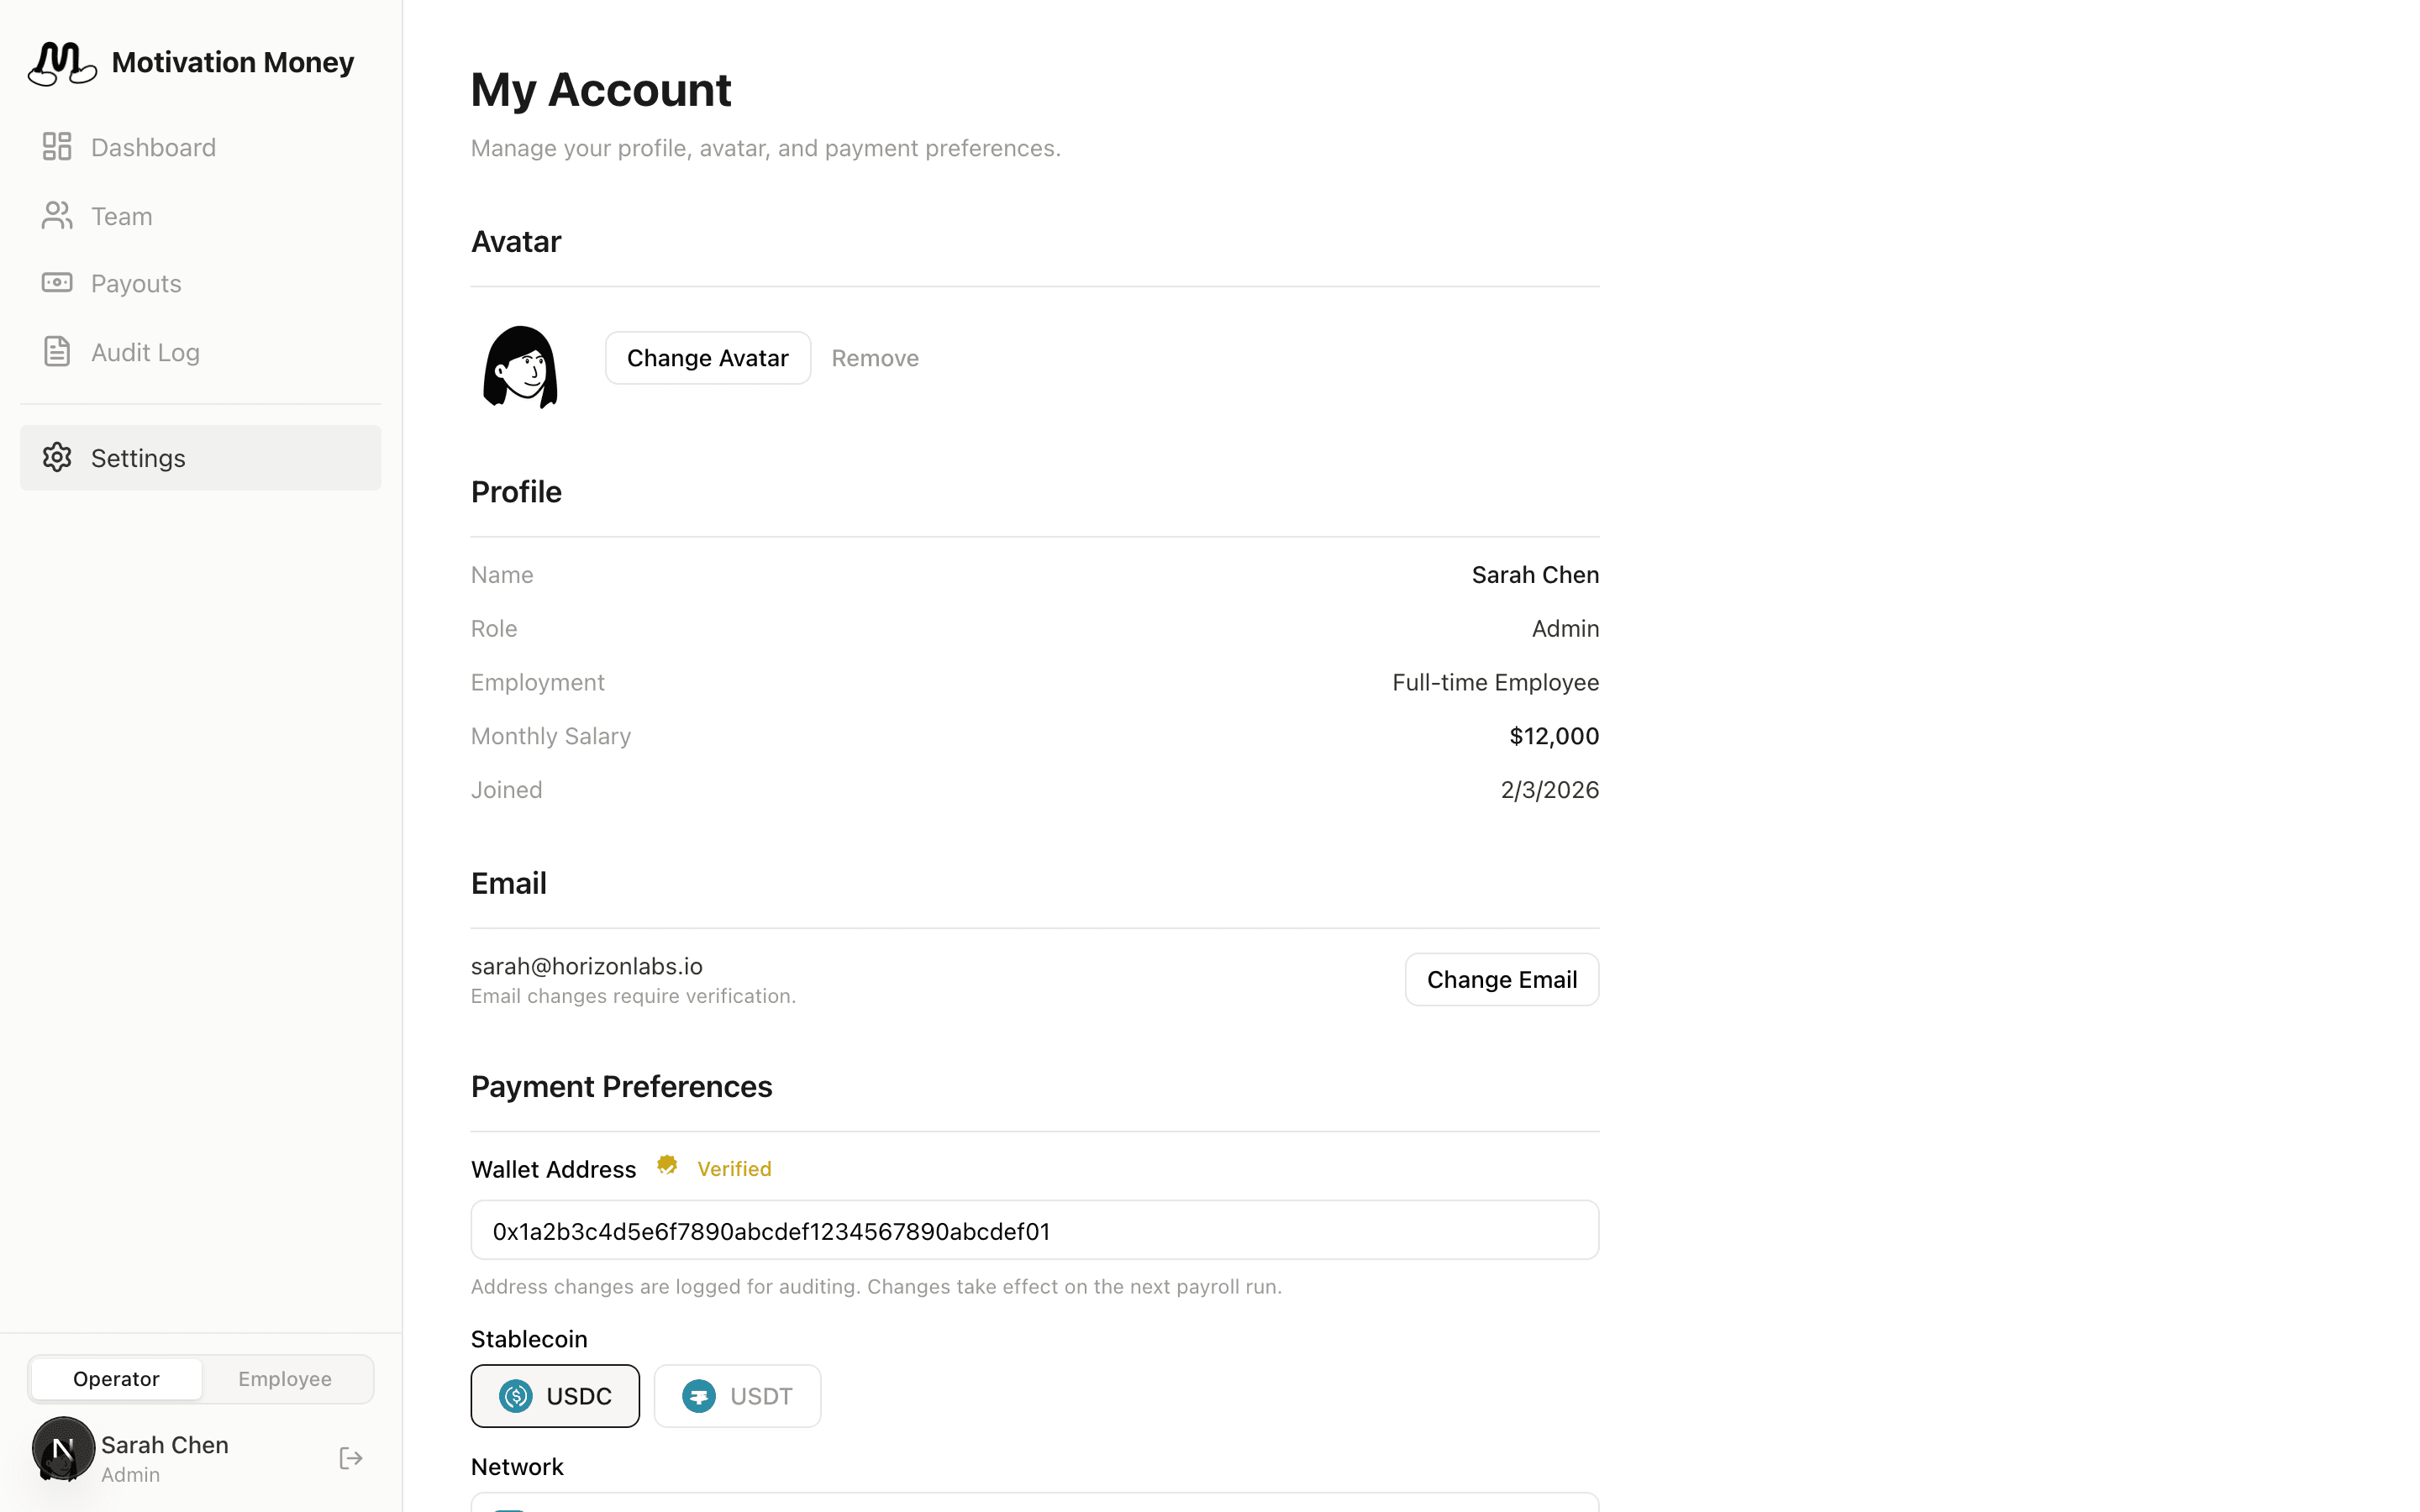Select USDT as the stablecoin
This screenshot has width=2420, height=1512.
pos(737,1396)
